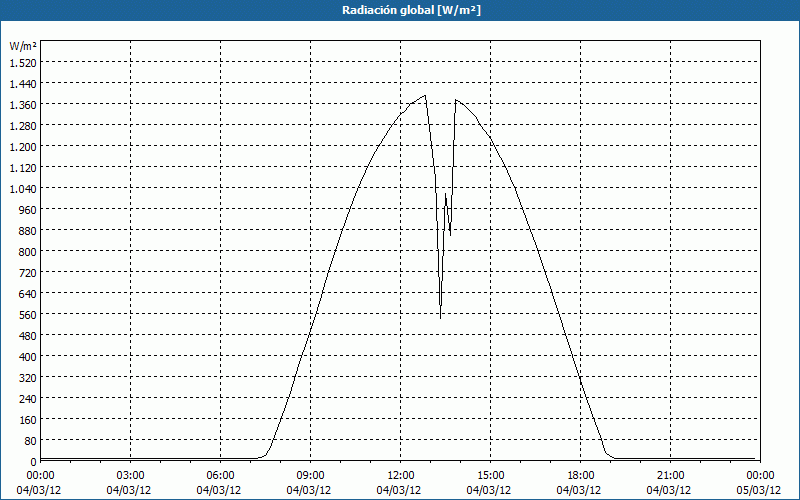Click the 1.120 y-axis value

23,168
